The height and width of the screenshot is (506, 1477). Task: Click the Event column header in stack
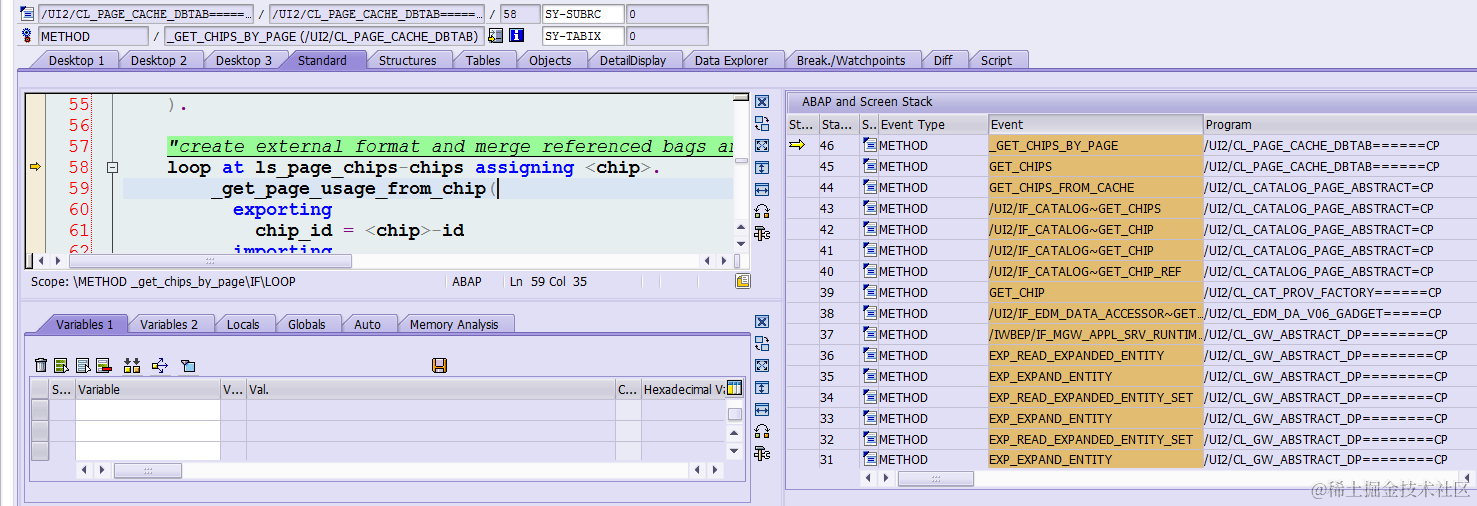pyautogui.click(x=1095, y=125)
